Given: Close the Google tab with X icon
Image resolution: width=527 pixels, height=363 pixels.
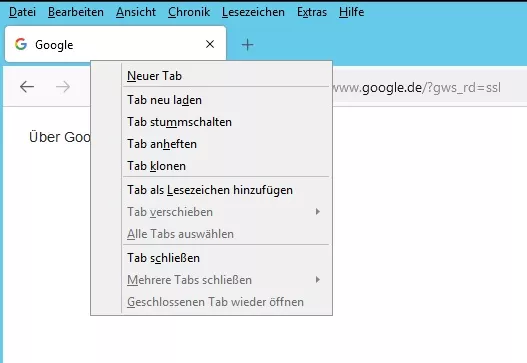Looking at the screenshot, I should click(x=210, y=44).
